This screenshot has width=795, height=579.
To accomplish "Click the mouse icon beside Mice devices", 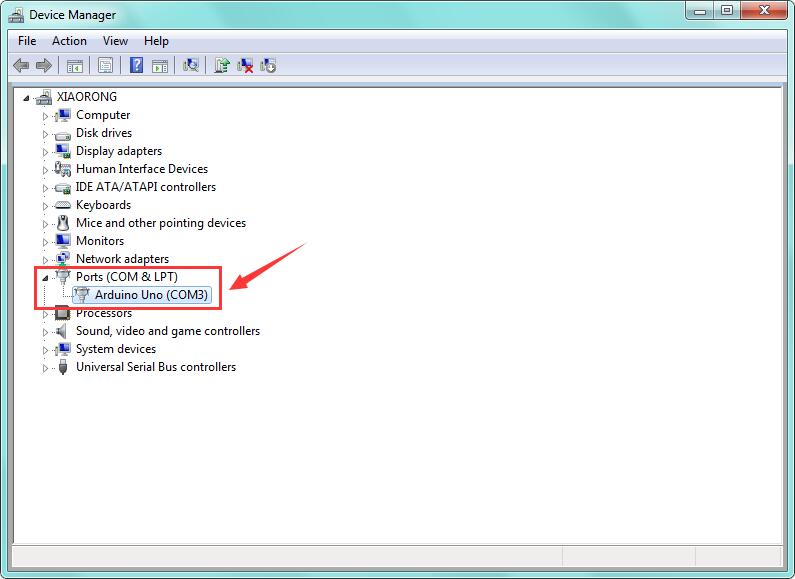I will tap(63, 223).
